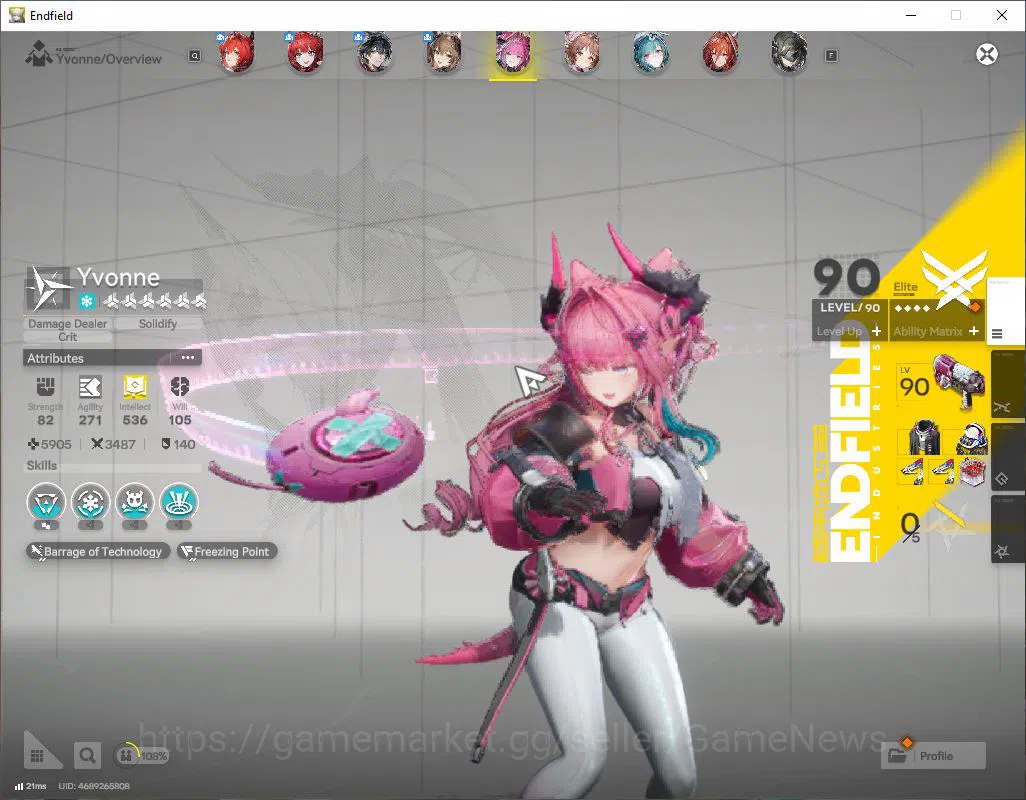1026x800 pixels.
Task: Click the Agility attribute icon
Action: [90, 387]
